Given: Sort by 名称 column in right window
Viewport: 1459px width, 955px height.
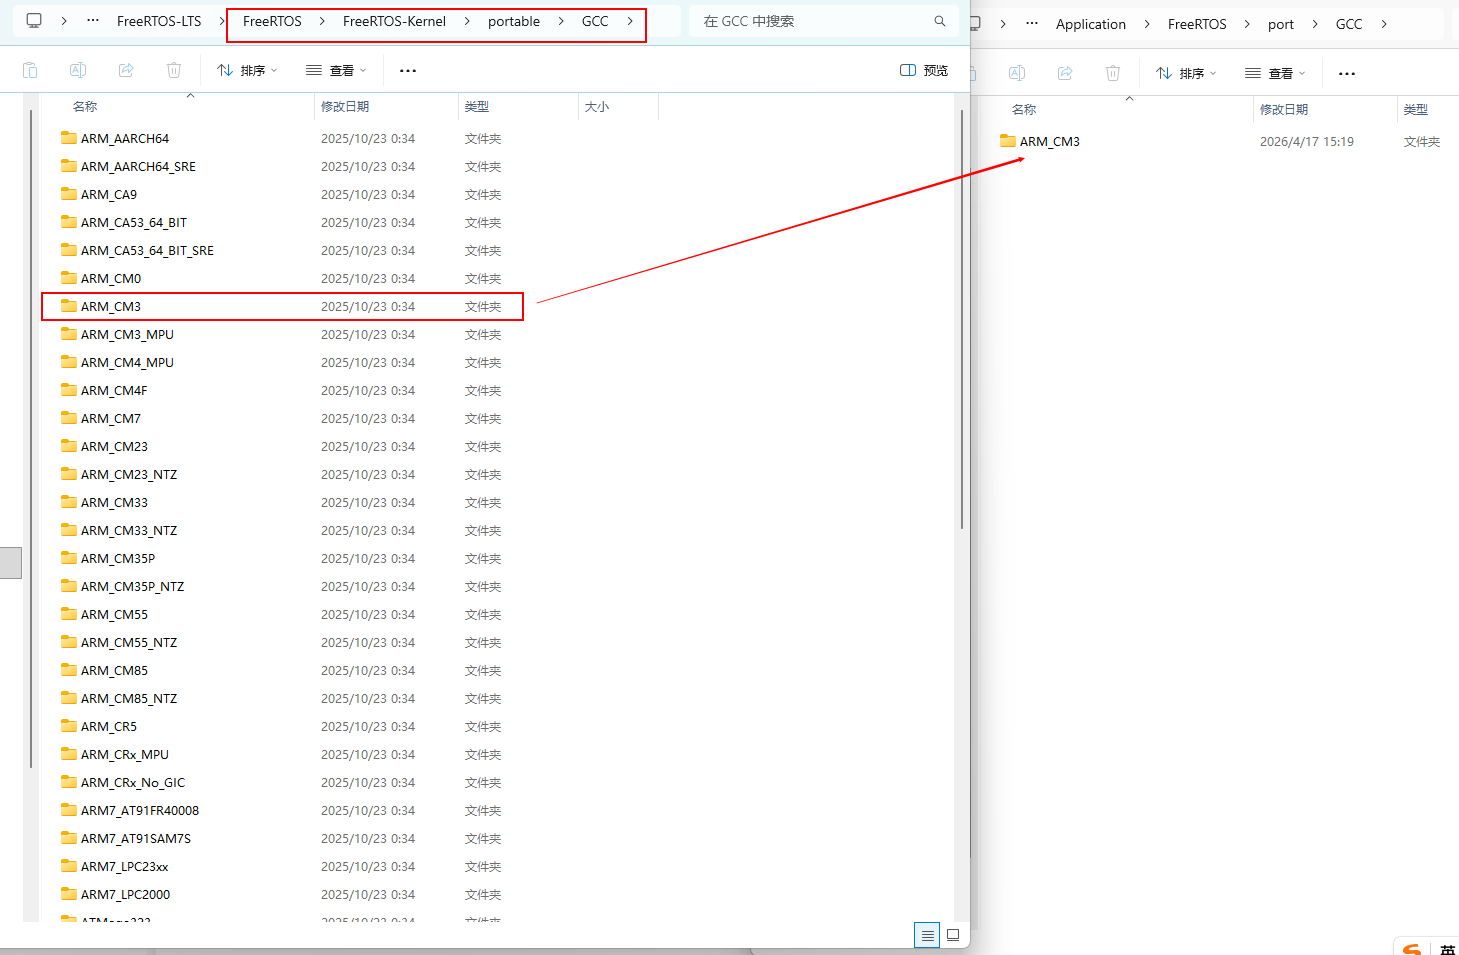Looking at the screenshot, I should 1024,109.
